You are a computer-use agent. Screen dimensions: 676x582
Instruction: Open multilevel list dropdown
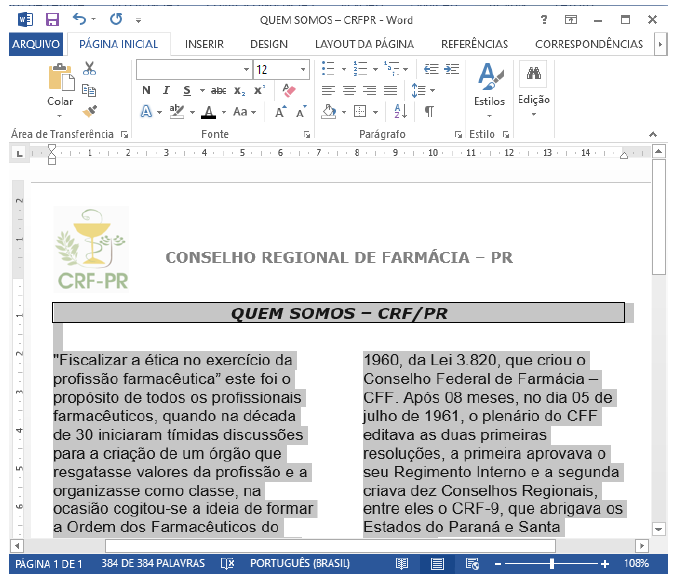click(406, 69)
